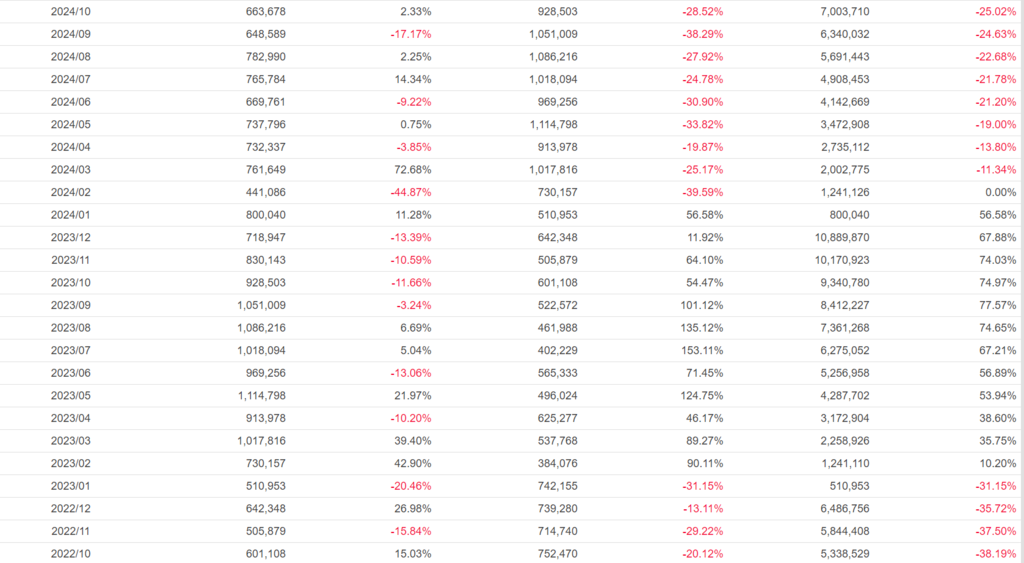Click the 0.00% cell
Screen dimensions: 1024x563
tap(1001, 193)
